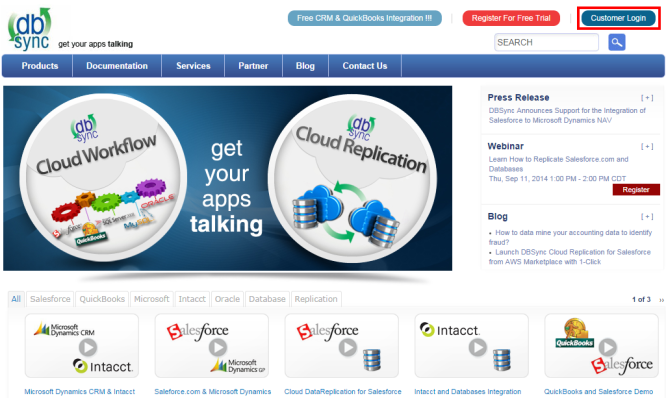Play the QuickBooks and Salesforce Demo video
The width and height of the screenshot is (666, 398).
pos(608,347)
